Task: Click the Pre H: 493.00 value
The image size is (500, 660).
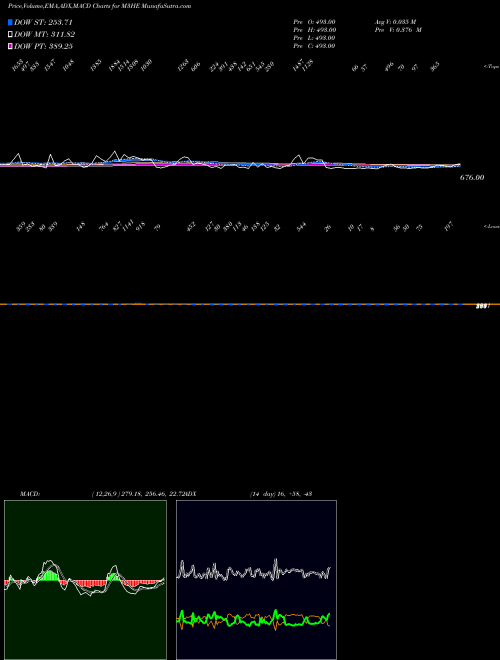Action: [x=314, y=30]
